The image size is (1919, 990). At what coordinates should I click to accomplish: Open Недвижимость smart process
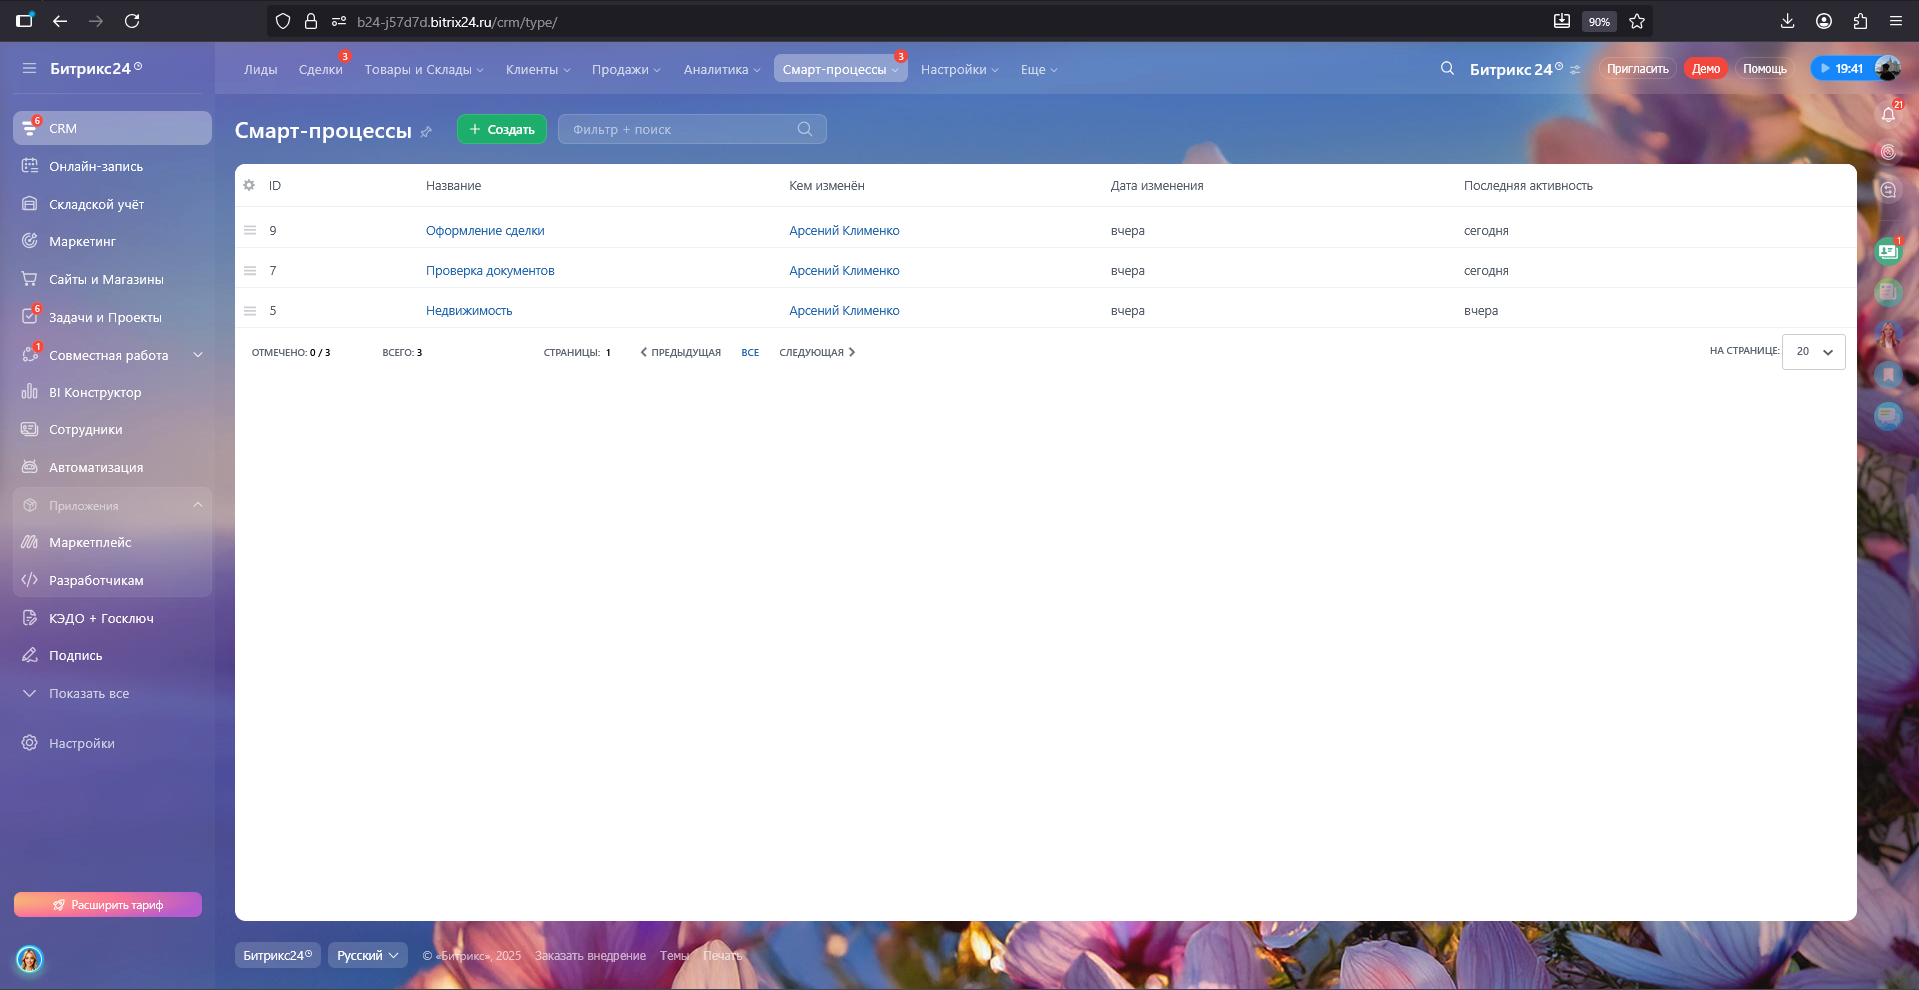click(469, 310)
